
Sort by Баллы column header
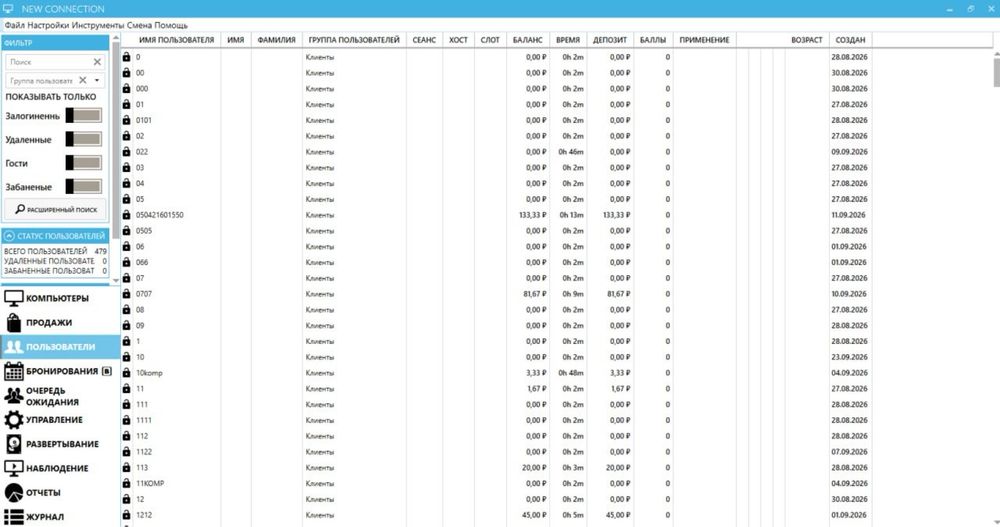653,40
